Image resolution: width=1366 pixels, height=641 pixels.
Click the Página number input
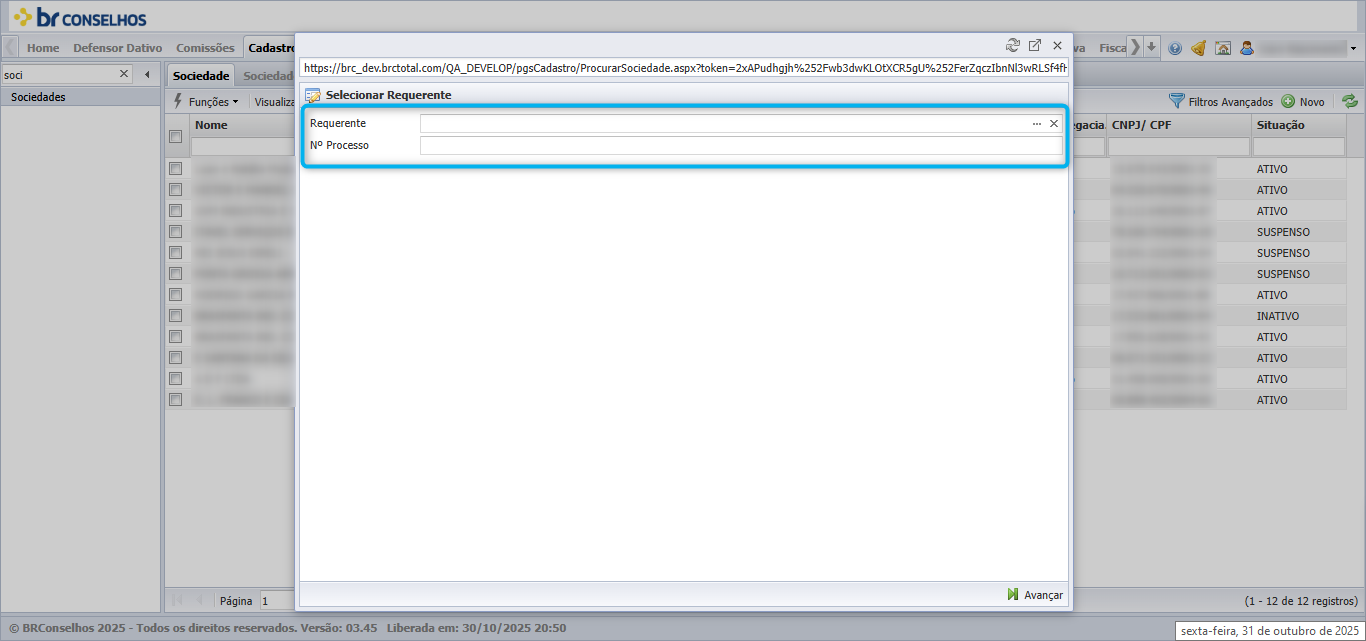tap(277, 601)
